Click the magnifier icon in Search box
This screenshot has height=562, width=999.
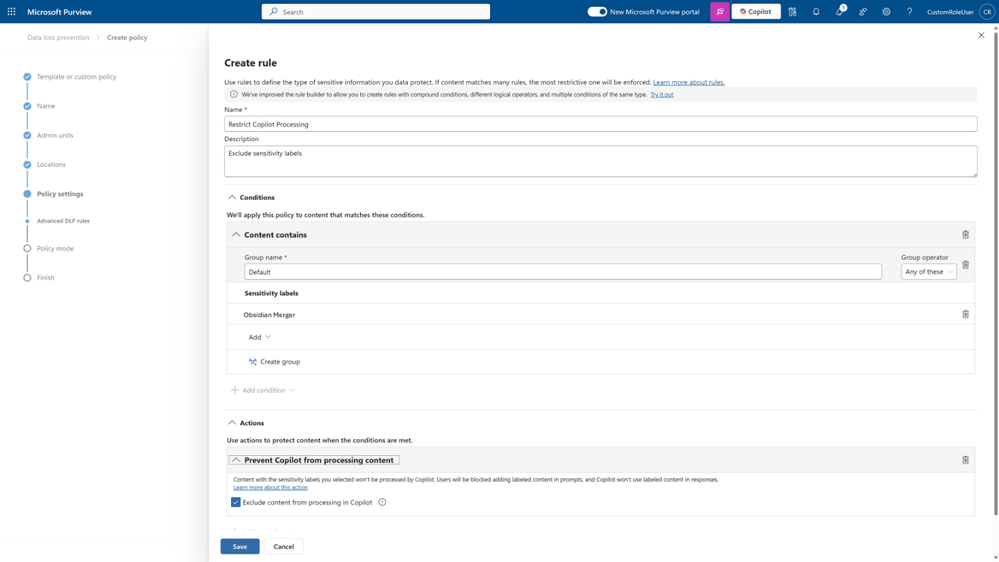pyautogui.click(x=274, y=11)
